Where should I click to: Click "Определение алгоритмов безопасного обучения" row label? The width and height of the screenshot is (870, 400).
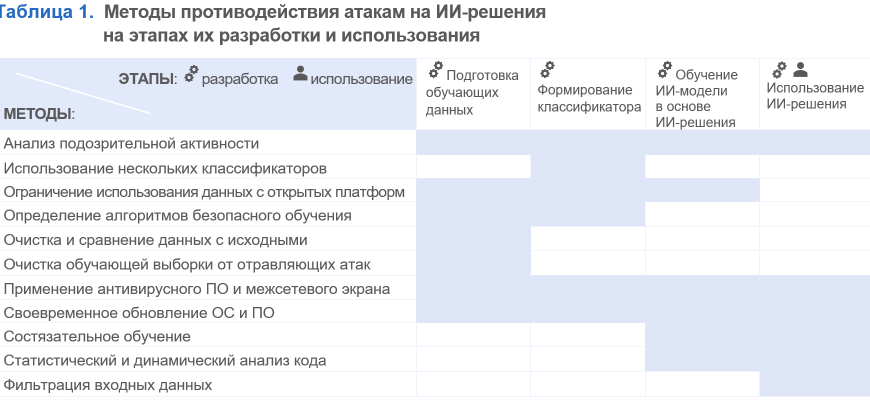[177, 215]
